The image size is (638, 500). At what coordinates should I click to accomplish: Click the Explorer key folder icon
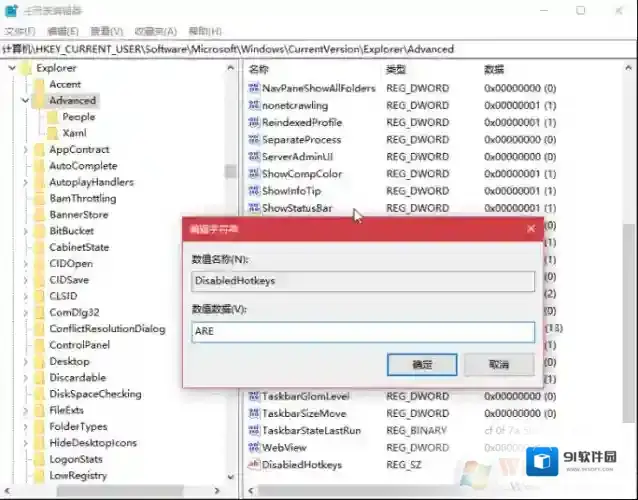tap(25, 68)
